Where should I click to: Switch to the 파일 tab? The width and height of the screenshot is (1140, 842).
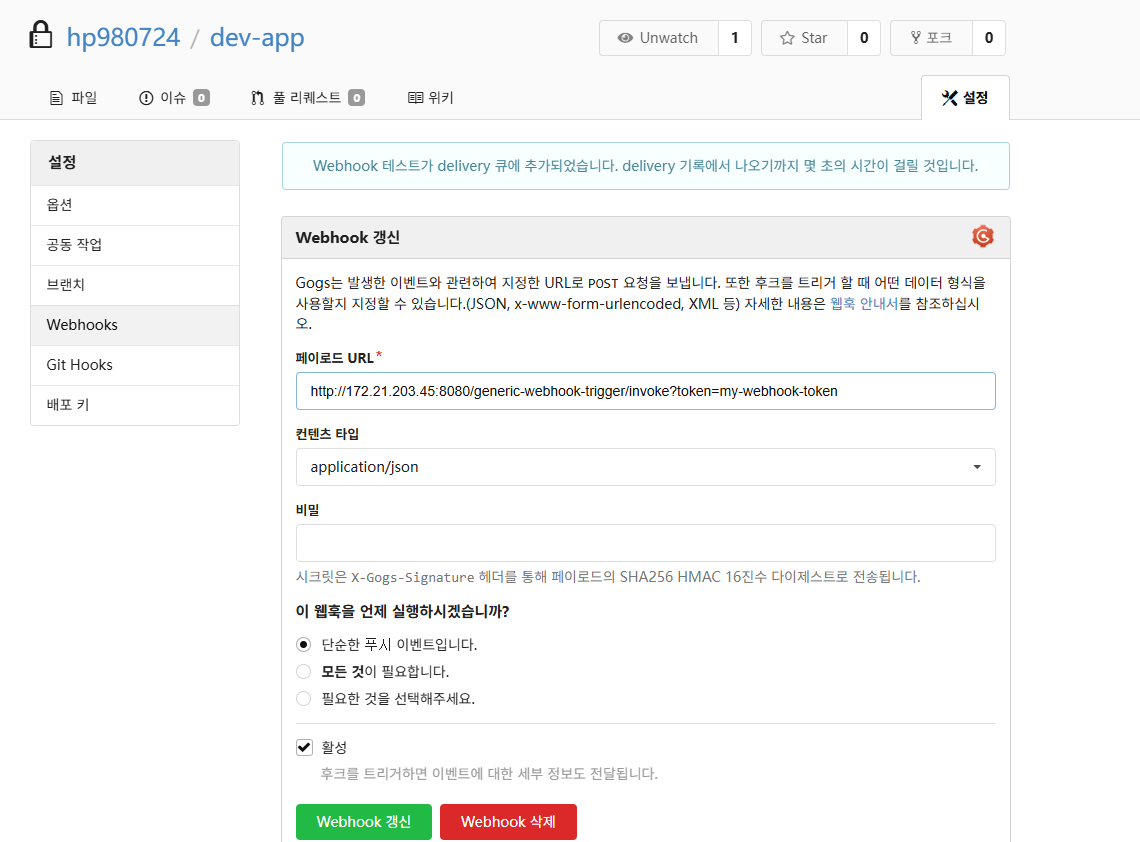point(73,97)
